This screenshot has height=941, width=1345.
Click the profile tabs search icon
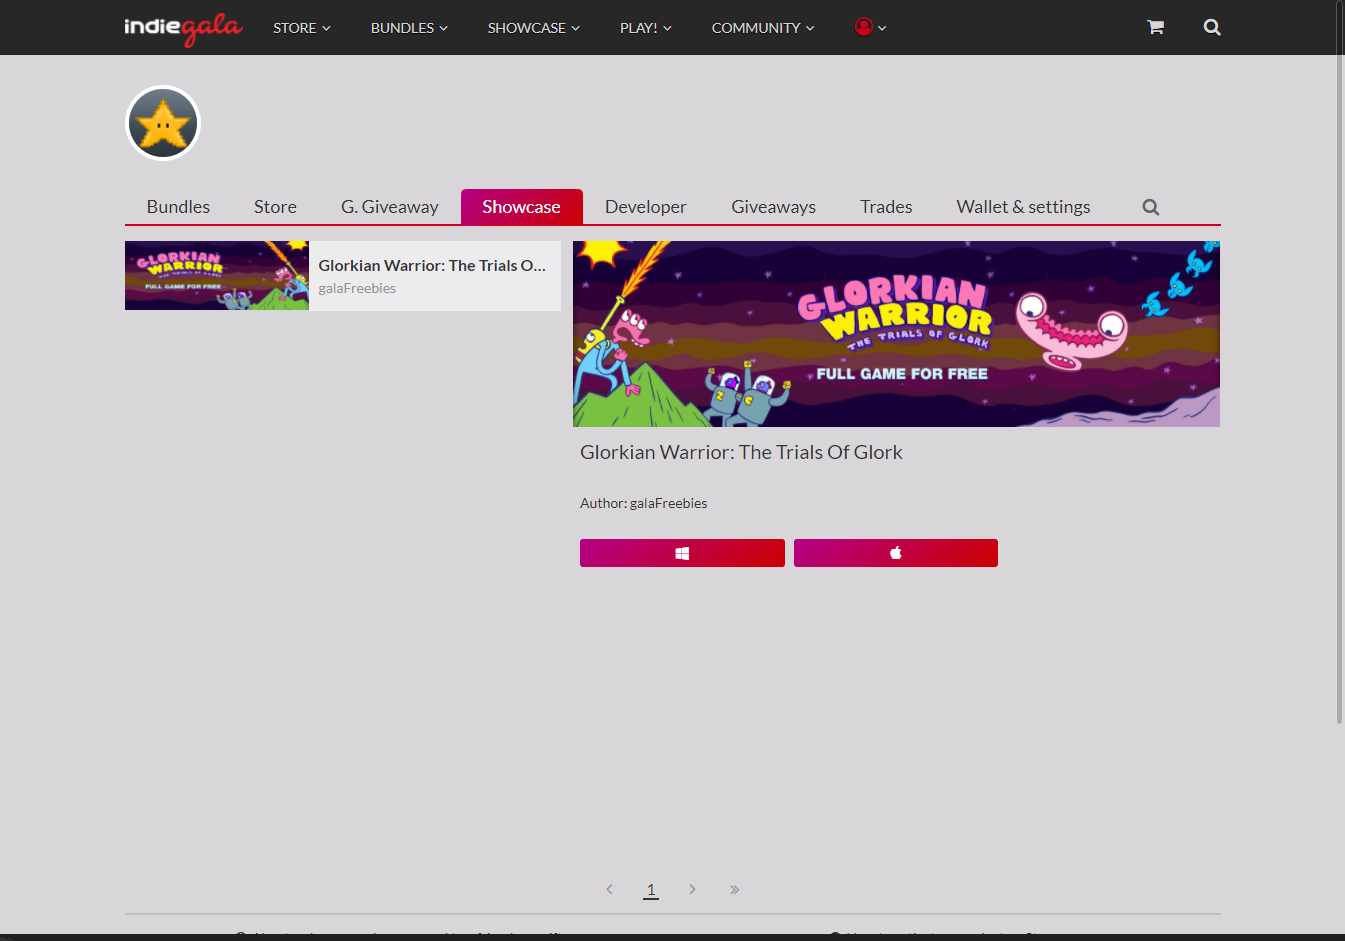(1151, 207)
